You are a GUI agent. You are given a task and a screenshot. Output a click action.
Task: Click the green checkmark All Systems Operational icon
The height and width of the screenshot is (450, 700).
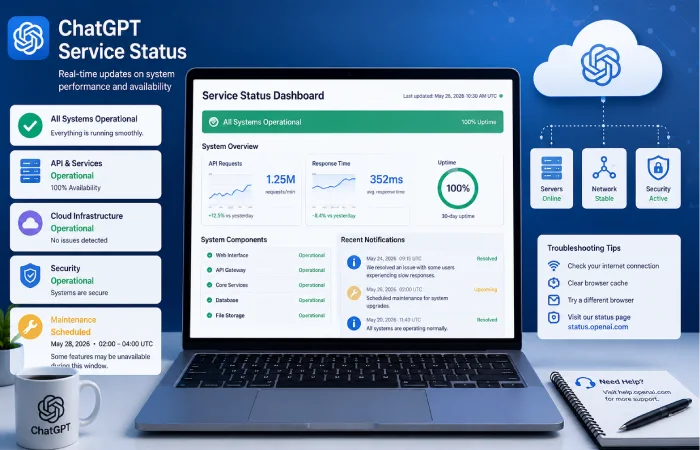point(30,125)
